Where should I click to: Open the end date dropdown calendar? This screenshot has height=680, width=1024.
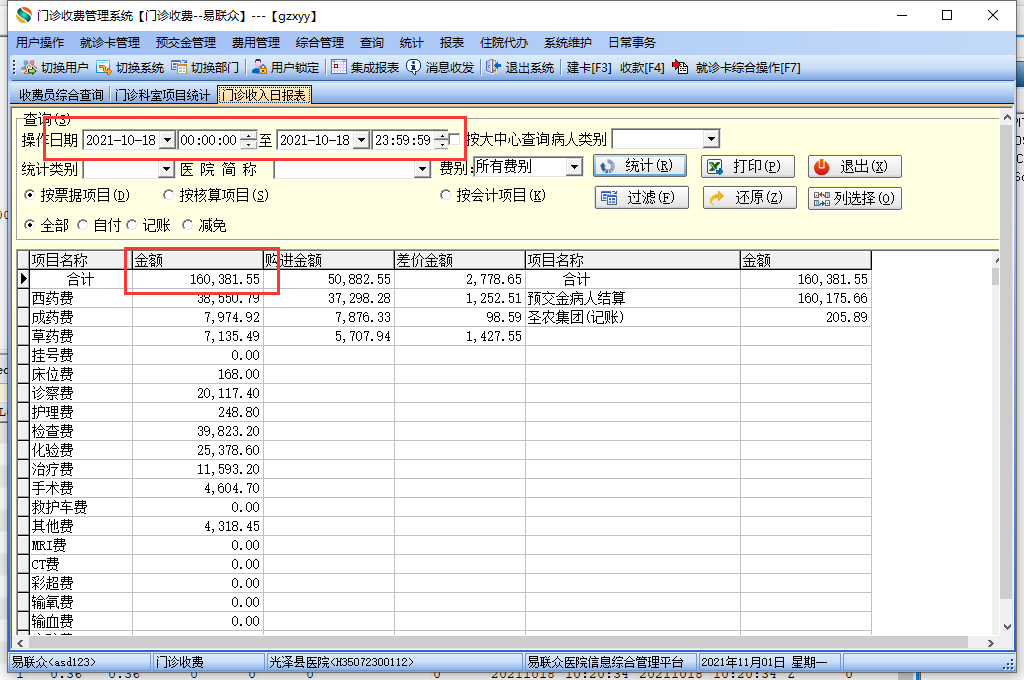361,140
